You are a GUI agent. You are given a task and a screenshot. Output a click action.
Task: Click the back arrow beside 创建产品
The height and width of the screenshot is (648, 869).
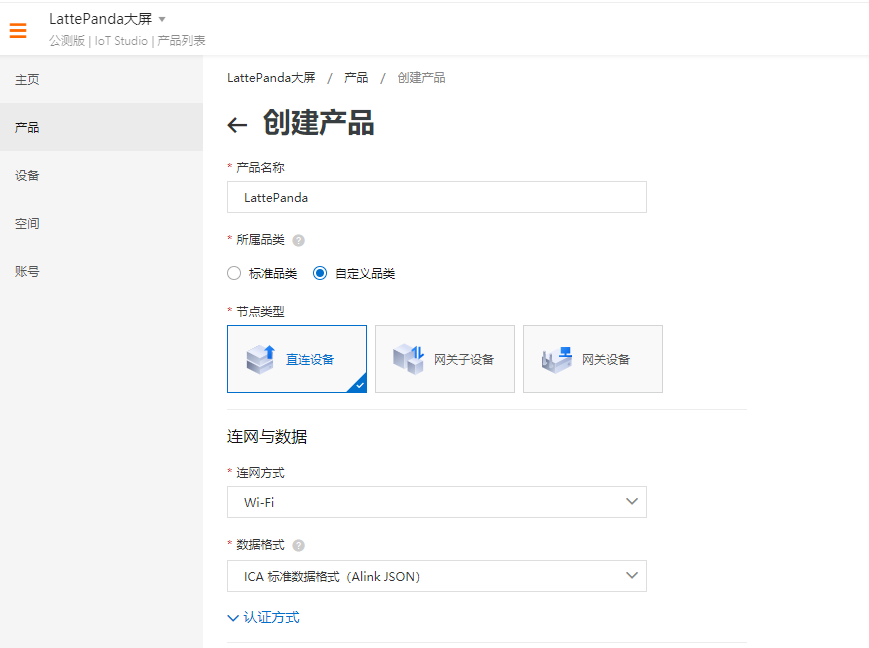click(237, 125)
